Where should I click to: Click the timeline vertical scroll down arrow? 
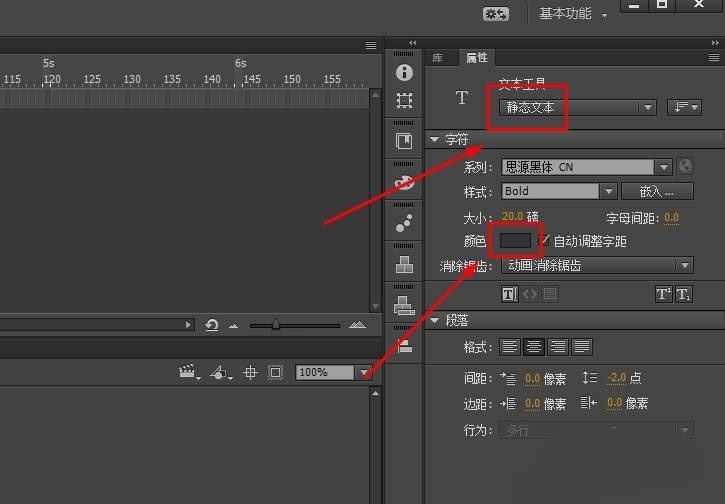tap(375, 307)
